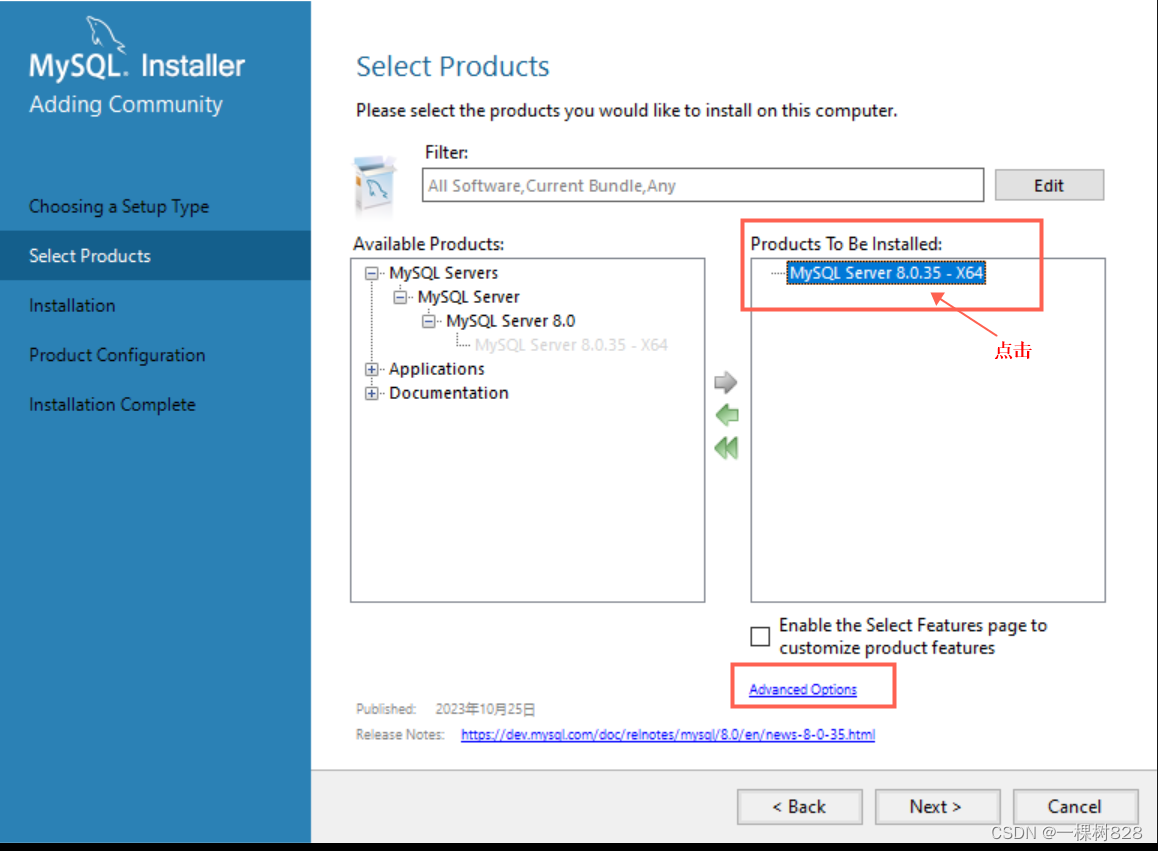Collapse the MySQL Servers tree node
Viewport: 1158px width, 851px height.
click(371, 273)
